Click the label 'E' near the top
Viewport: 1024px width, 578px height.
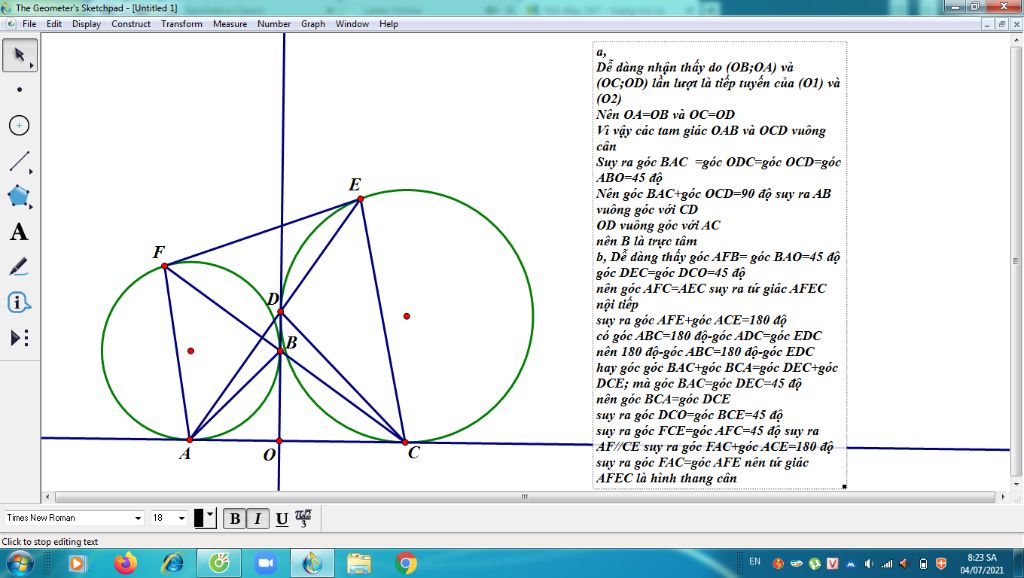point(355,184)
